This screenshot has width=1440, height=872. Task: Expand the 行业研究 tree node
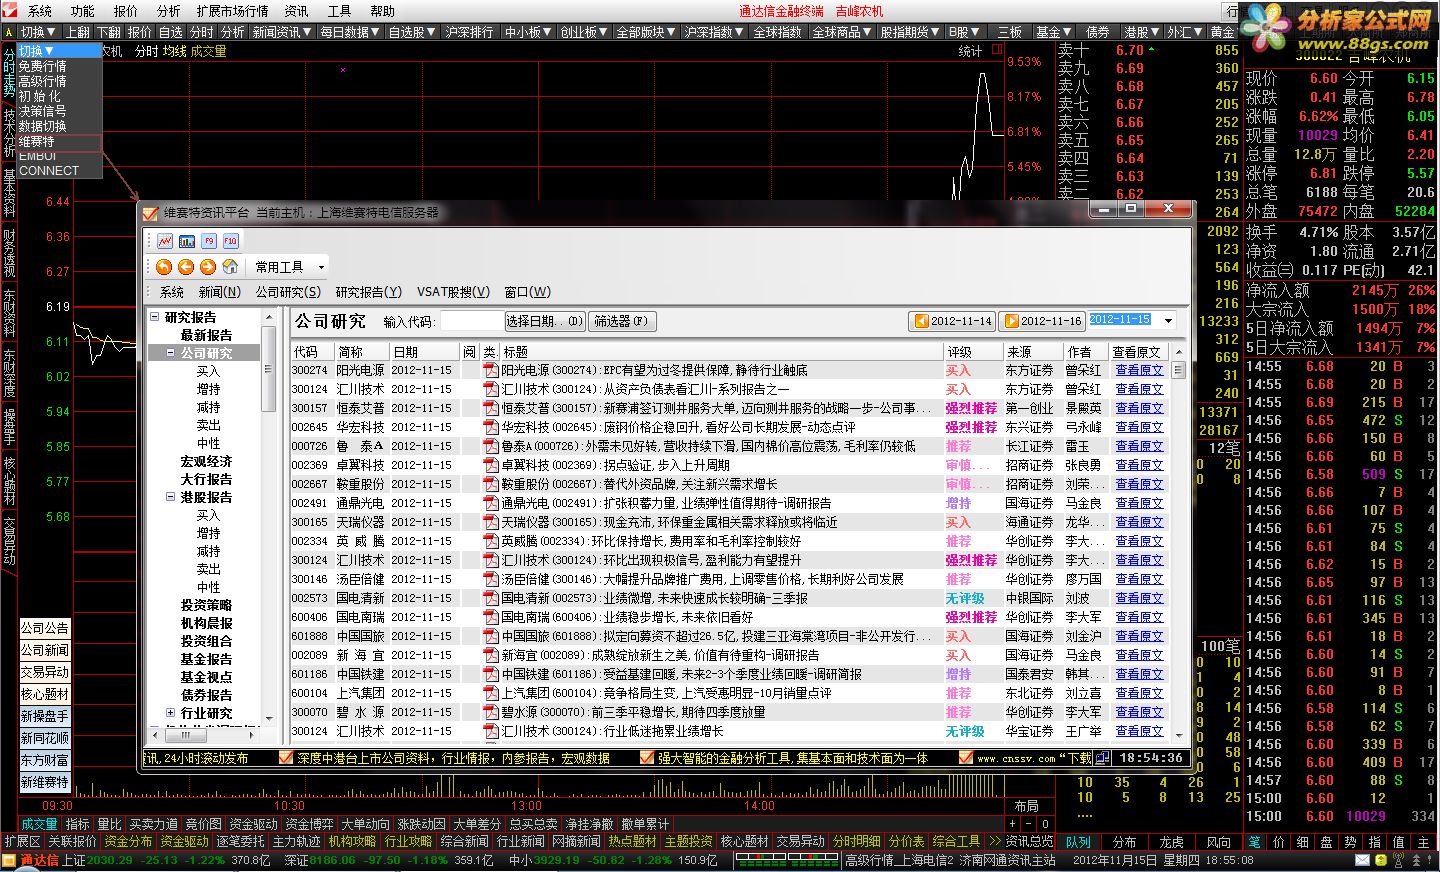[x=171, y=713]
